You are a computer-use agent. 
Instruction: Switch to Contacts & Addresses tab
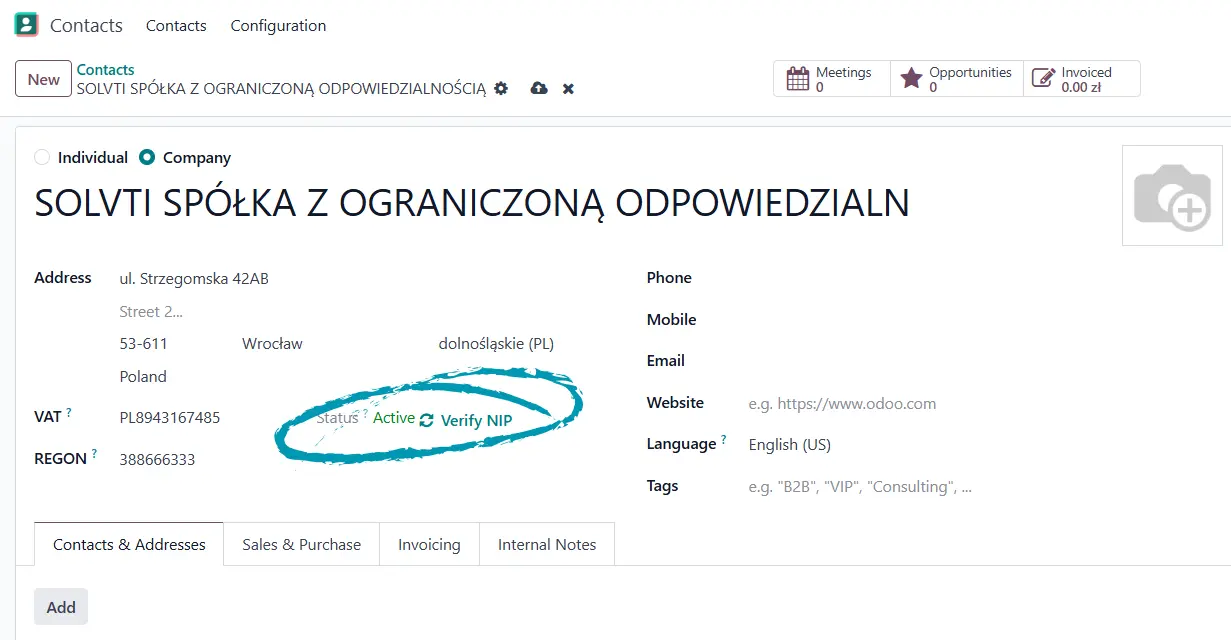[129, 544]
